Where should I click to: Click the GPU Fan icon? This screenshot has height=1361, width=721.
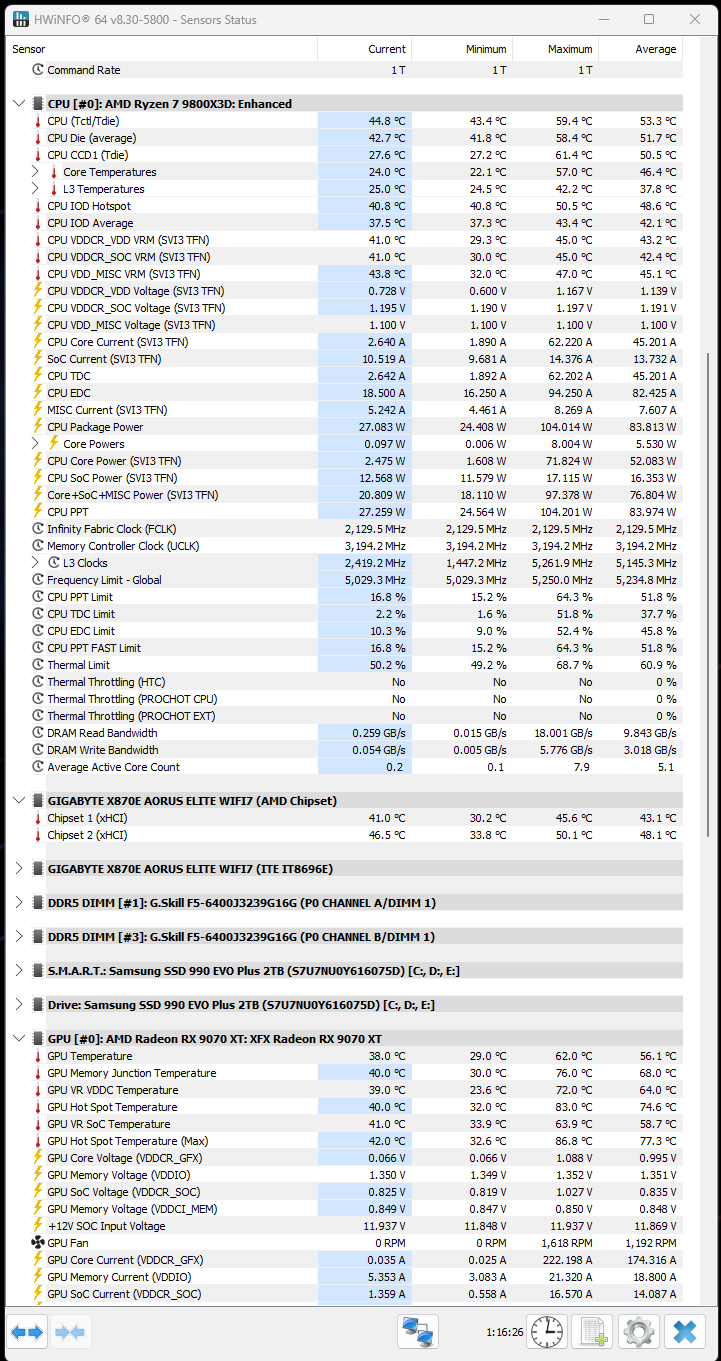pyautogui.click(x=38, y=1243)
